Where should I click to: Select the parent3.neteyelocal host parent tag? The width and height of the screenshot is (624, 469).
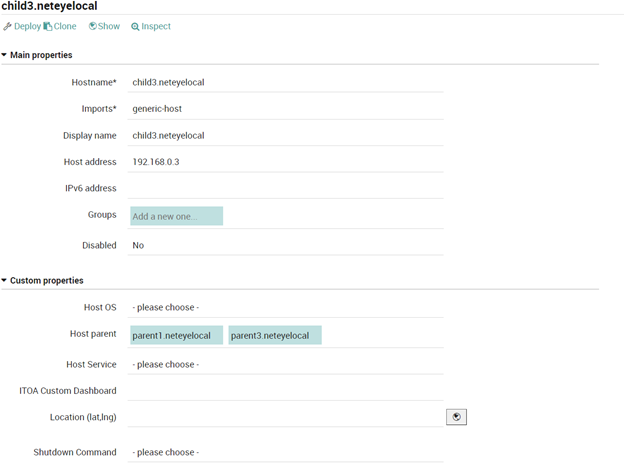pyautogui.click(x=275, y=335)
